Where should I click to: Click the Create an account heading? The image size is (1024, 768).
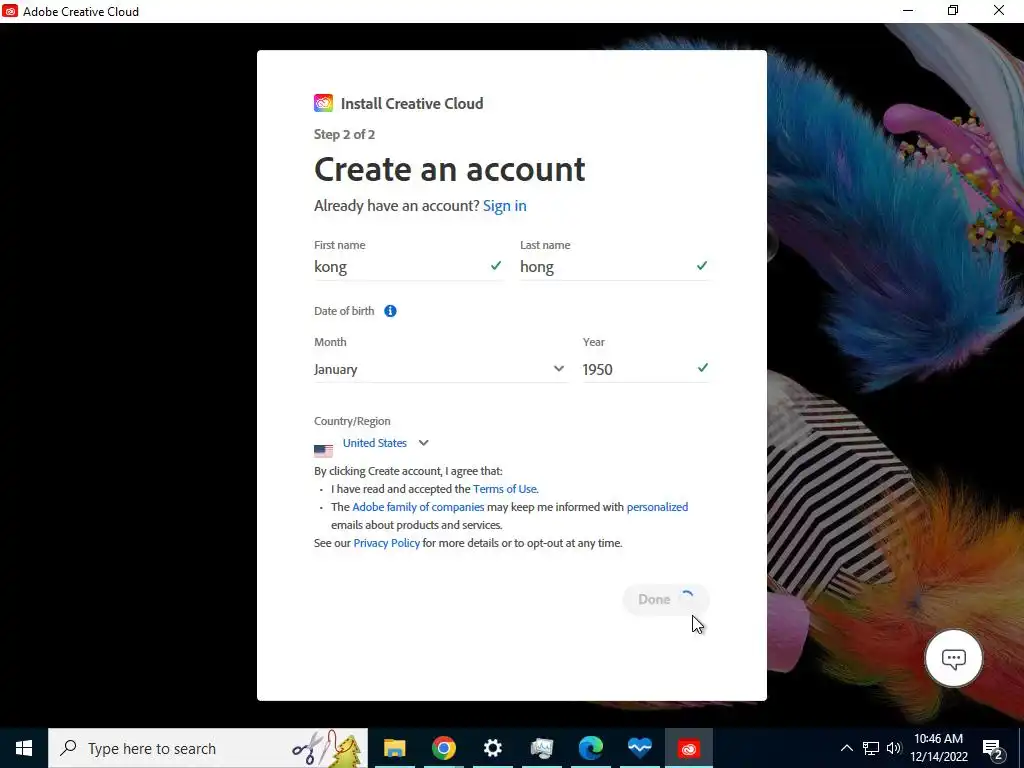click(449, 169)
